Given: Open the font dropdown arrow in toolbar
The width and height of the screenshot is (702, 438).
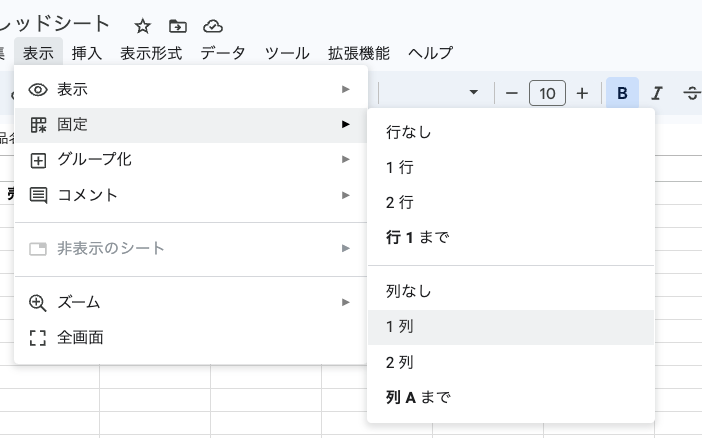Looking at the screenshot, I should tap(473, 93).
